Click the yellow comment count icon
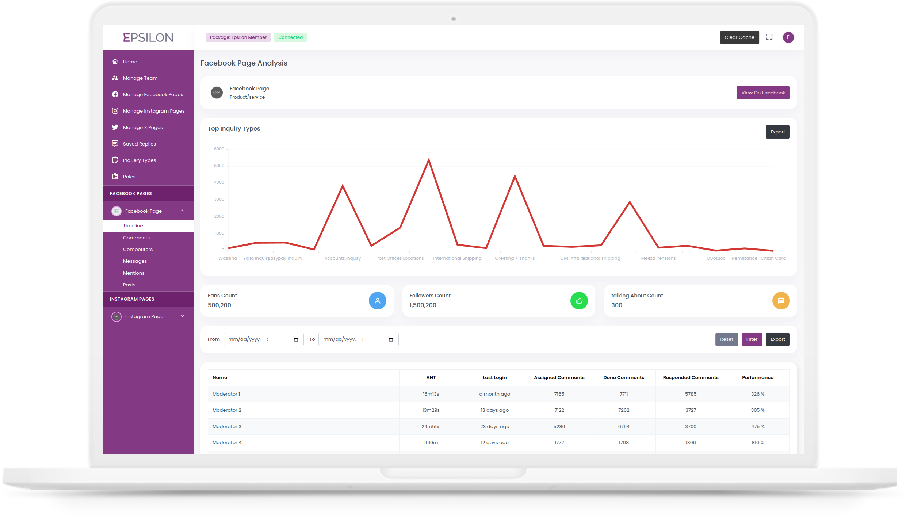906x517 pixels. (x=781, y=300)
